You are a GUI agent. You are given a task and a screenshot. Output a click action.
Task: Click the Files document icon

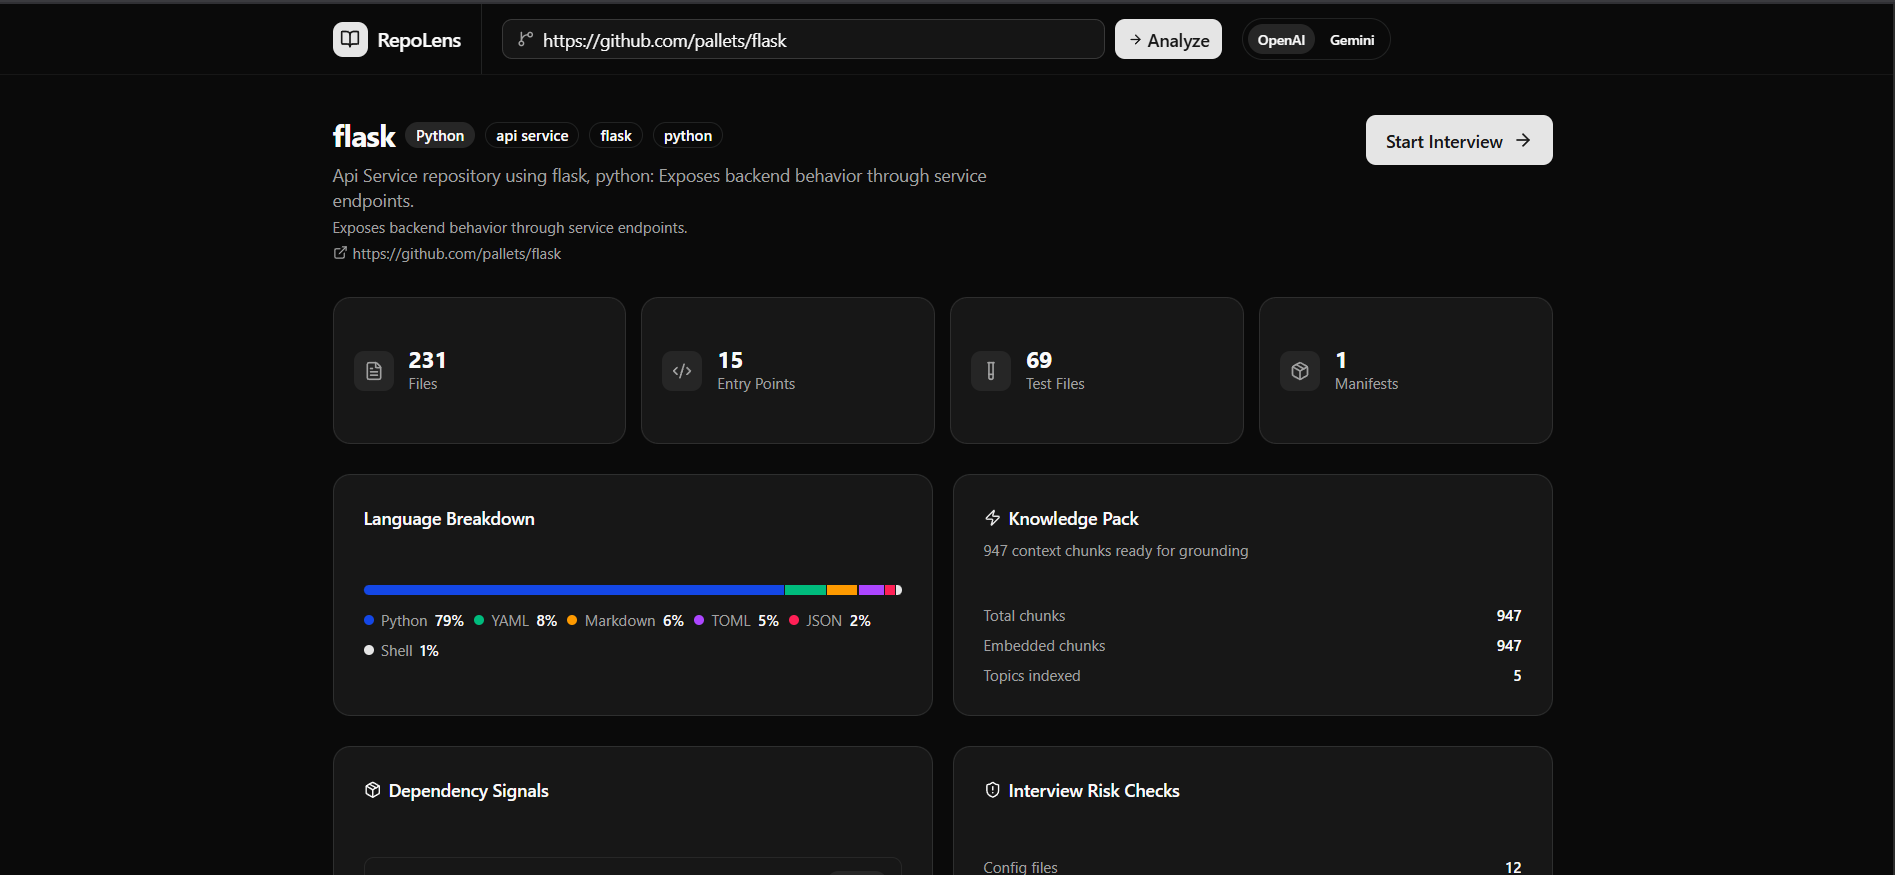click(374, 371)
